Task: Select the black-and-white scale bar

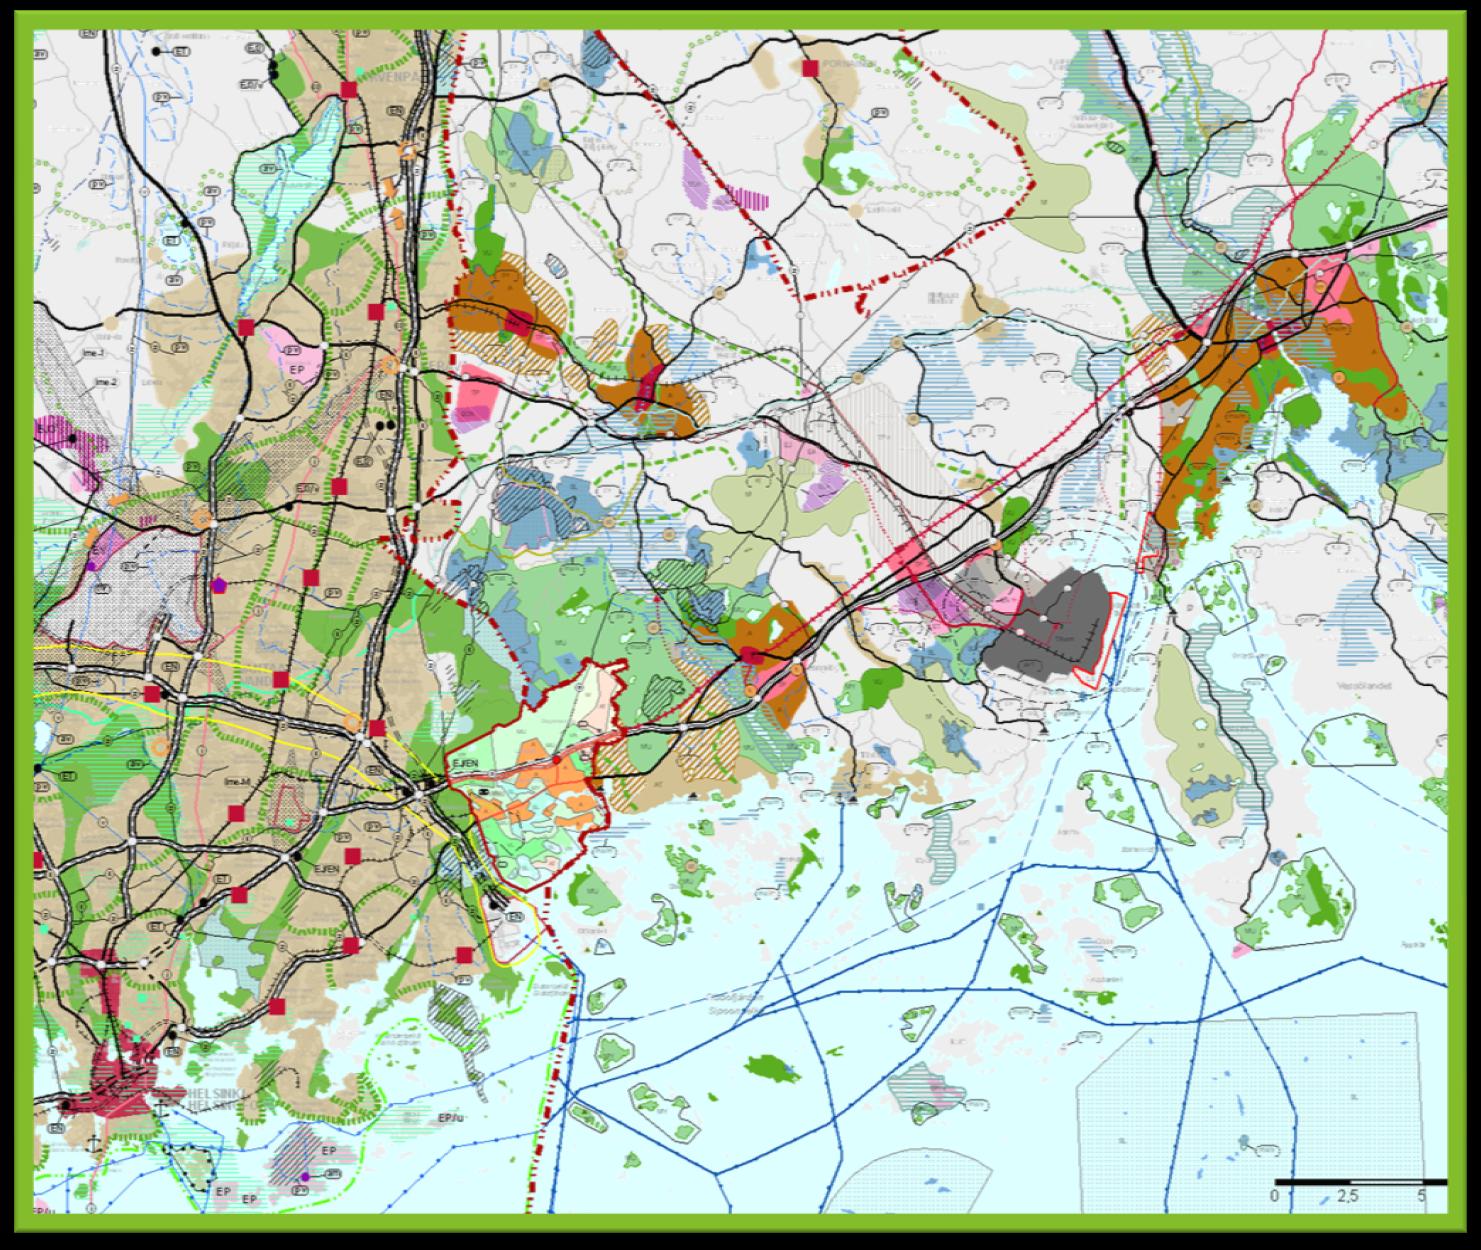Action: 1361,1182
